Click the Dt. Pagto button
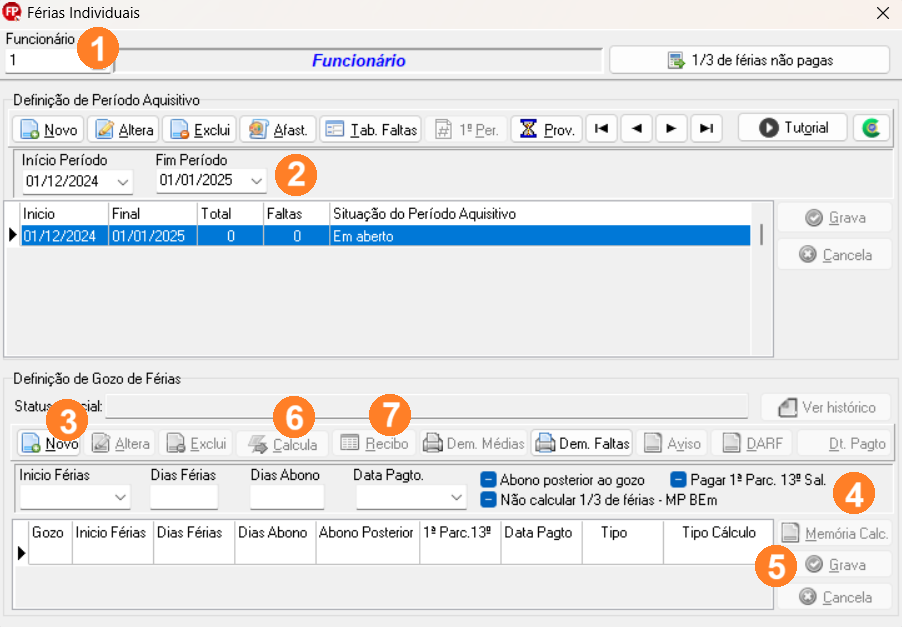Screen dimensions: 902x627 coord(844,444)
